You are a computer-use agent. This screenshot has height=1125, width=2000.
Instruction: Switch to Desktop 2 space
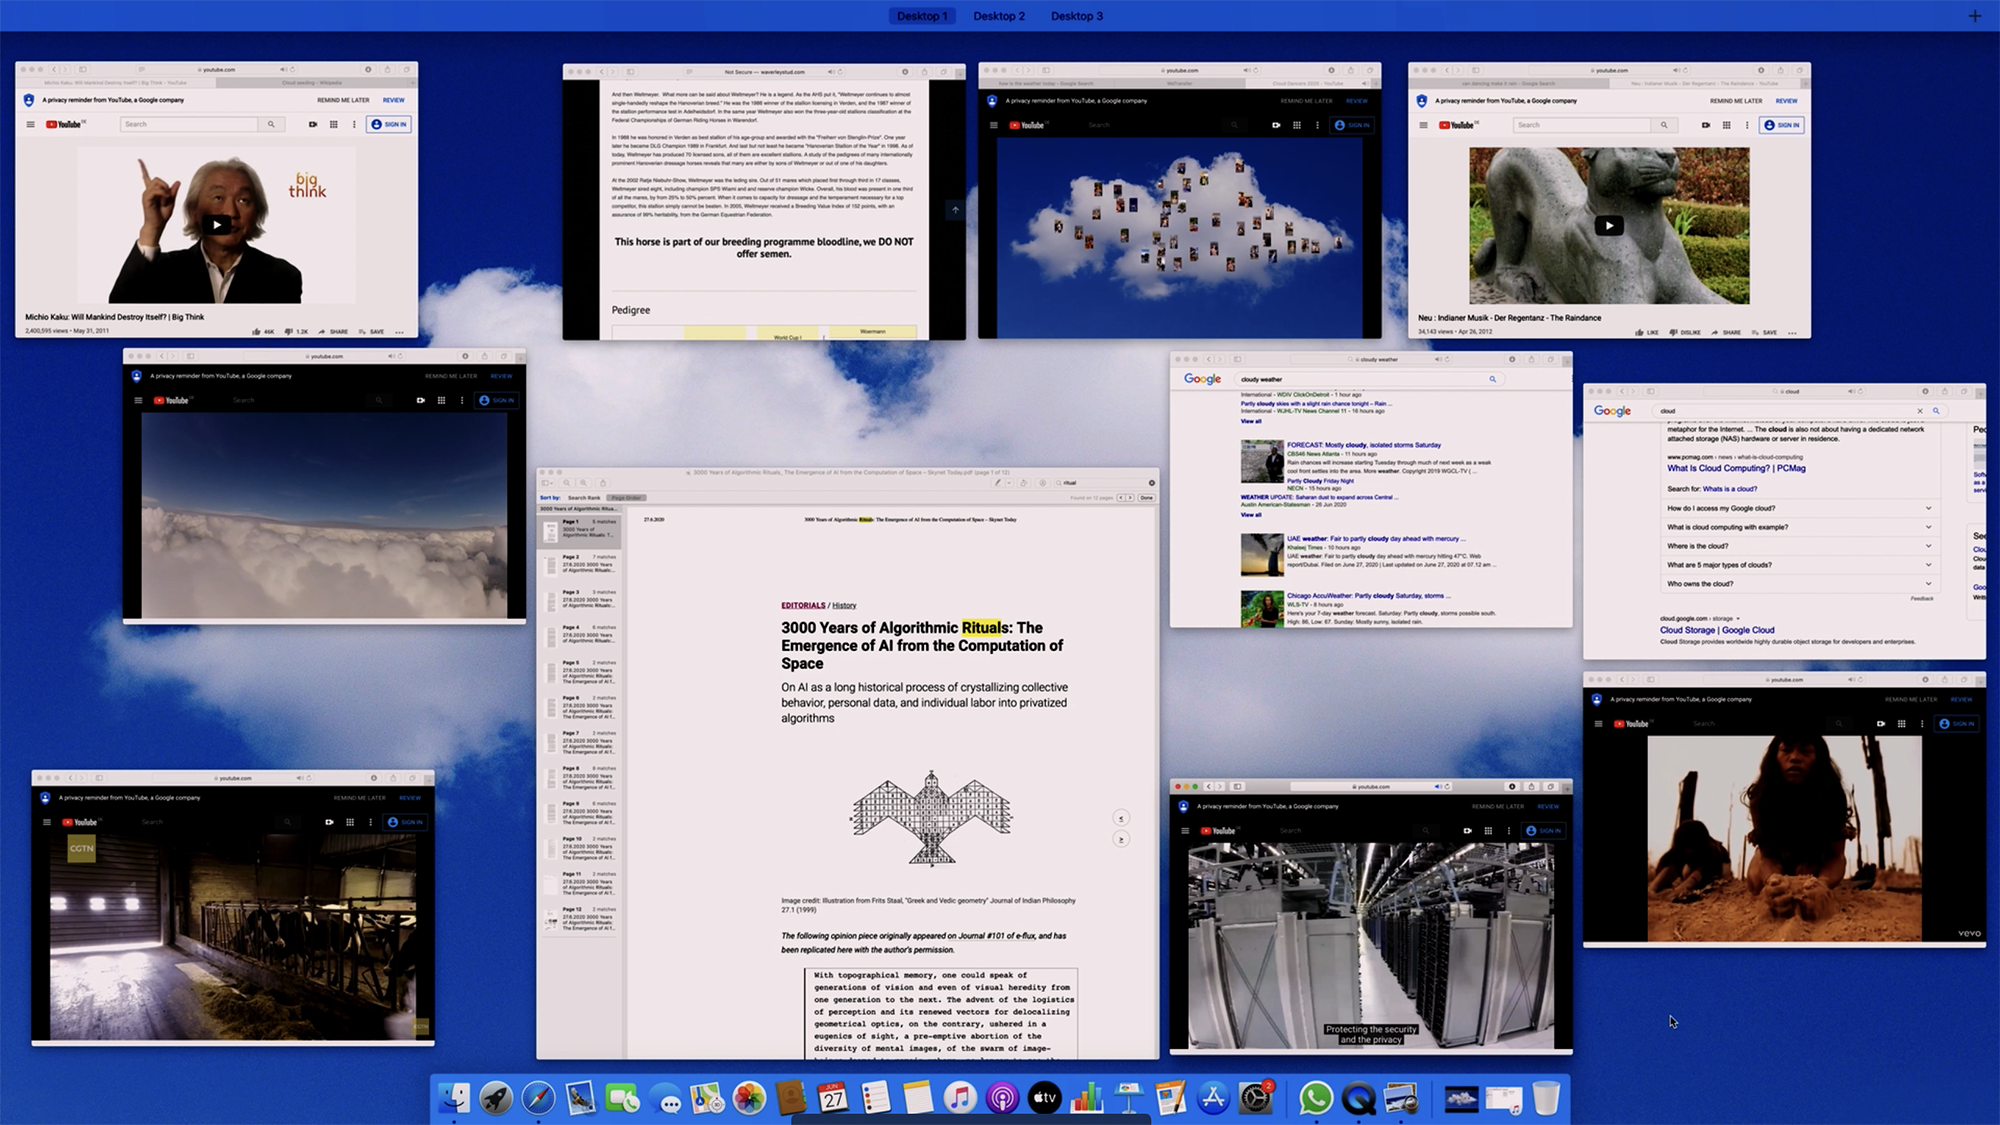pos(999,16)
